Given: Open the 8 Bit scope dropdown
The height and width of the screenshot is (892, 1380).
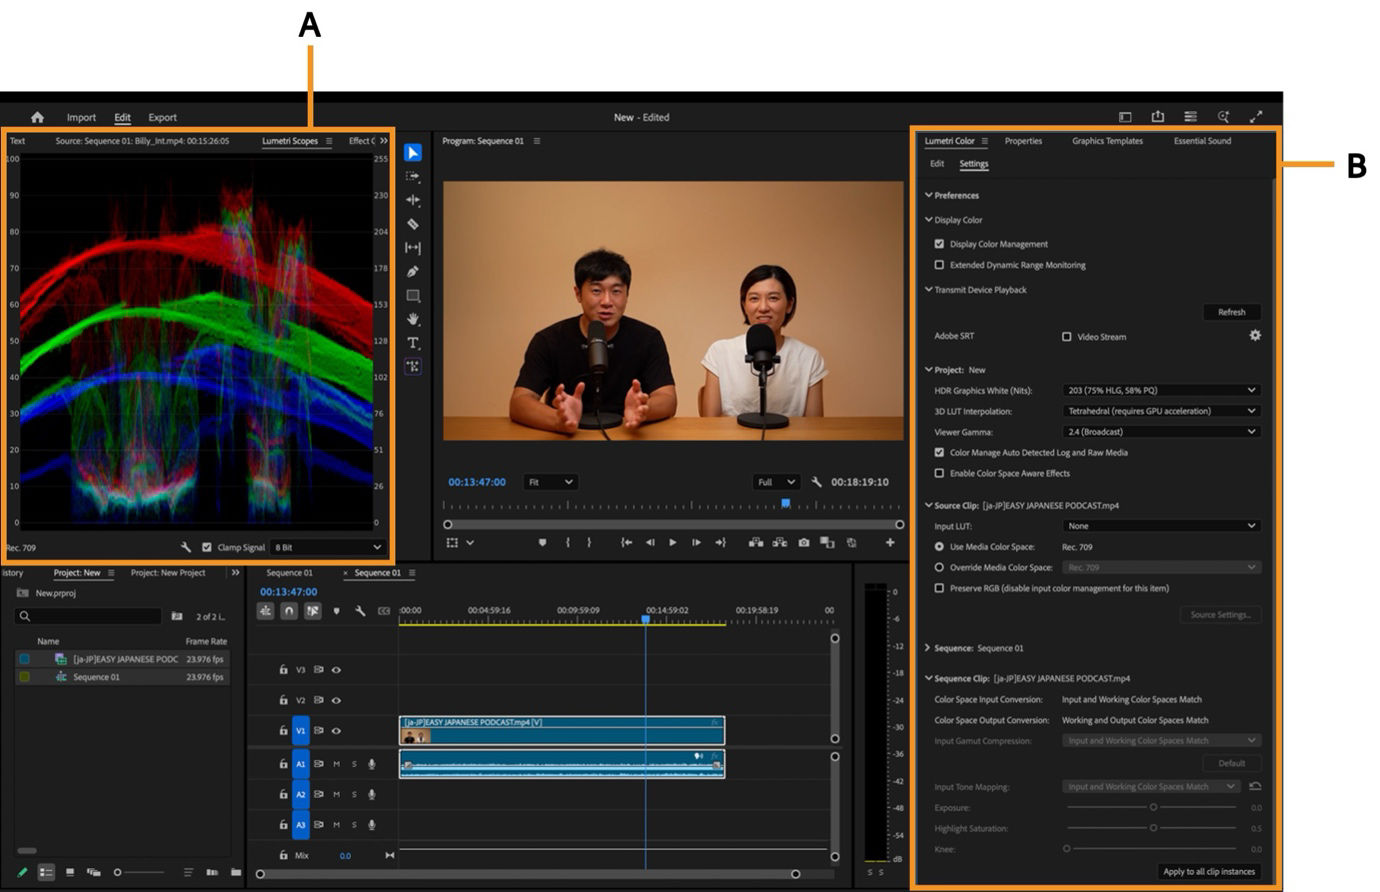Looking at the screenshot, I should point(325,548).
